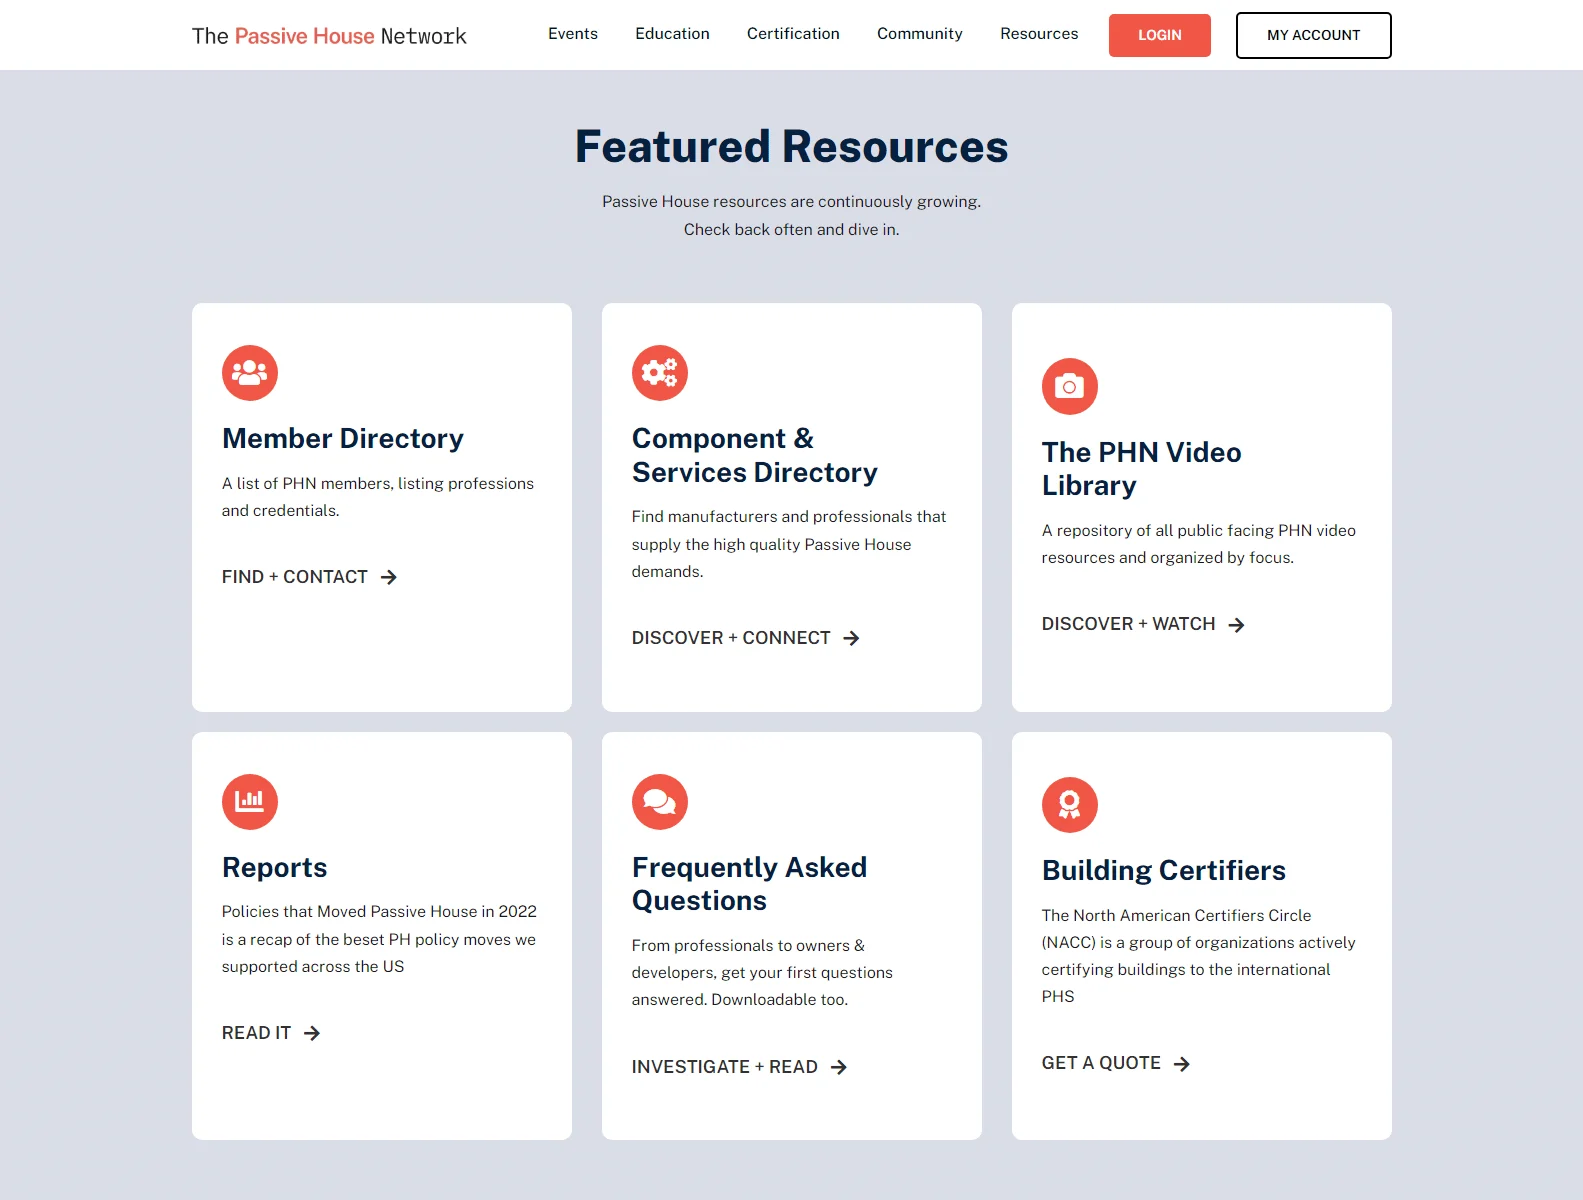Click the LOGIN button
Image resolution: width=1583 pixels, height=1200 pixels.
pyautogui.click(x=1160, y=35)
